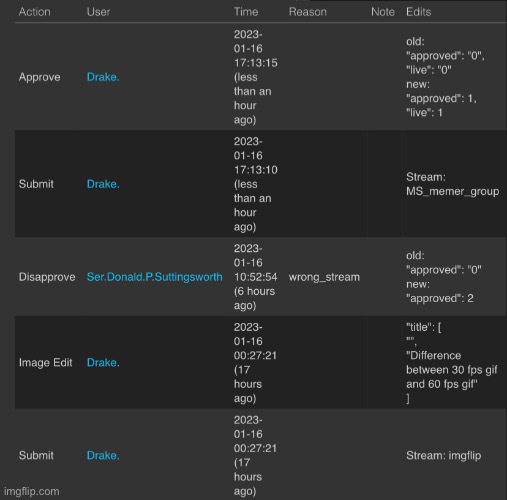This screenshot has width=507, height=500.
Task: Click the Time column header
Action: click(x=246, y=12)
